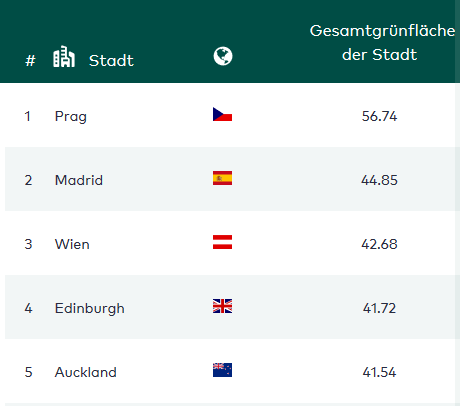Click the vertical scrollbar on right edge

(457, 203)
